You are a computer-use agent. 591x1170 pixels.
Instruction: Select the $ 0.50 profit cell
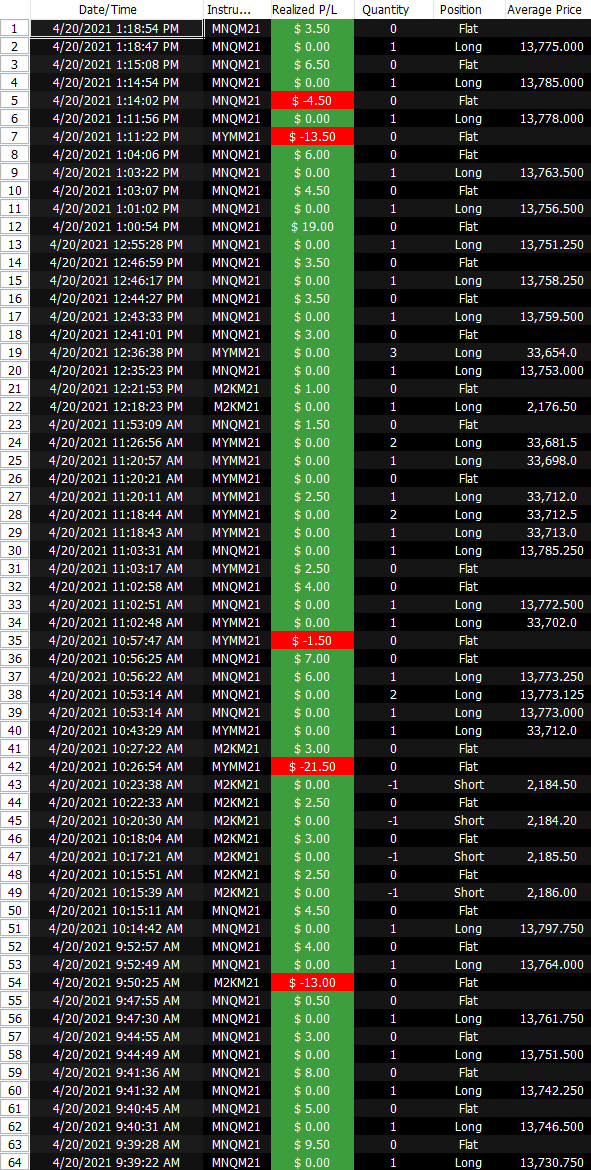point(312,1000)
